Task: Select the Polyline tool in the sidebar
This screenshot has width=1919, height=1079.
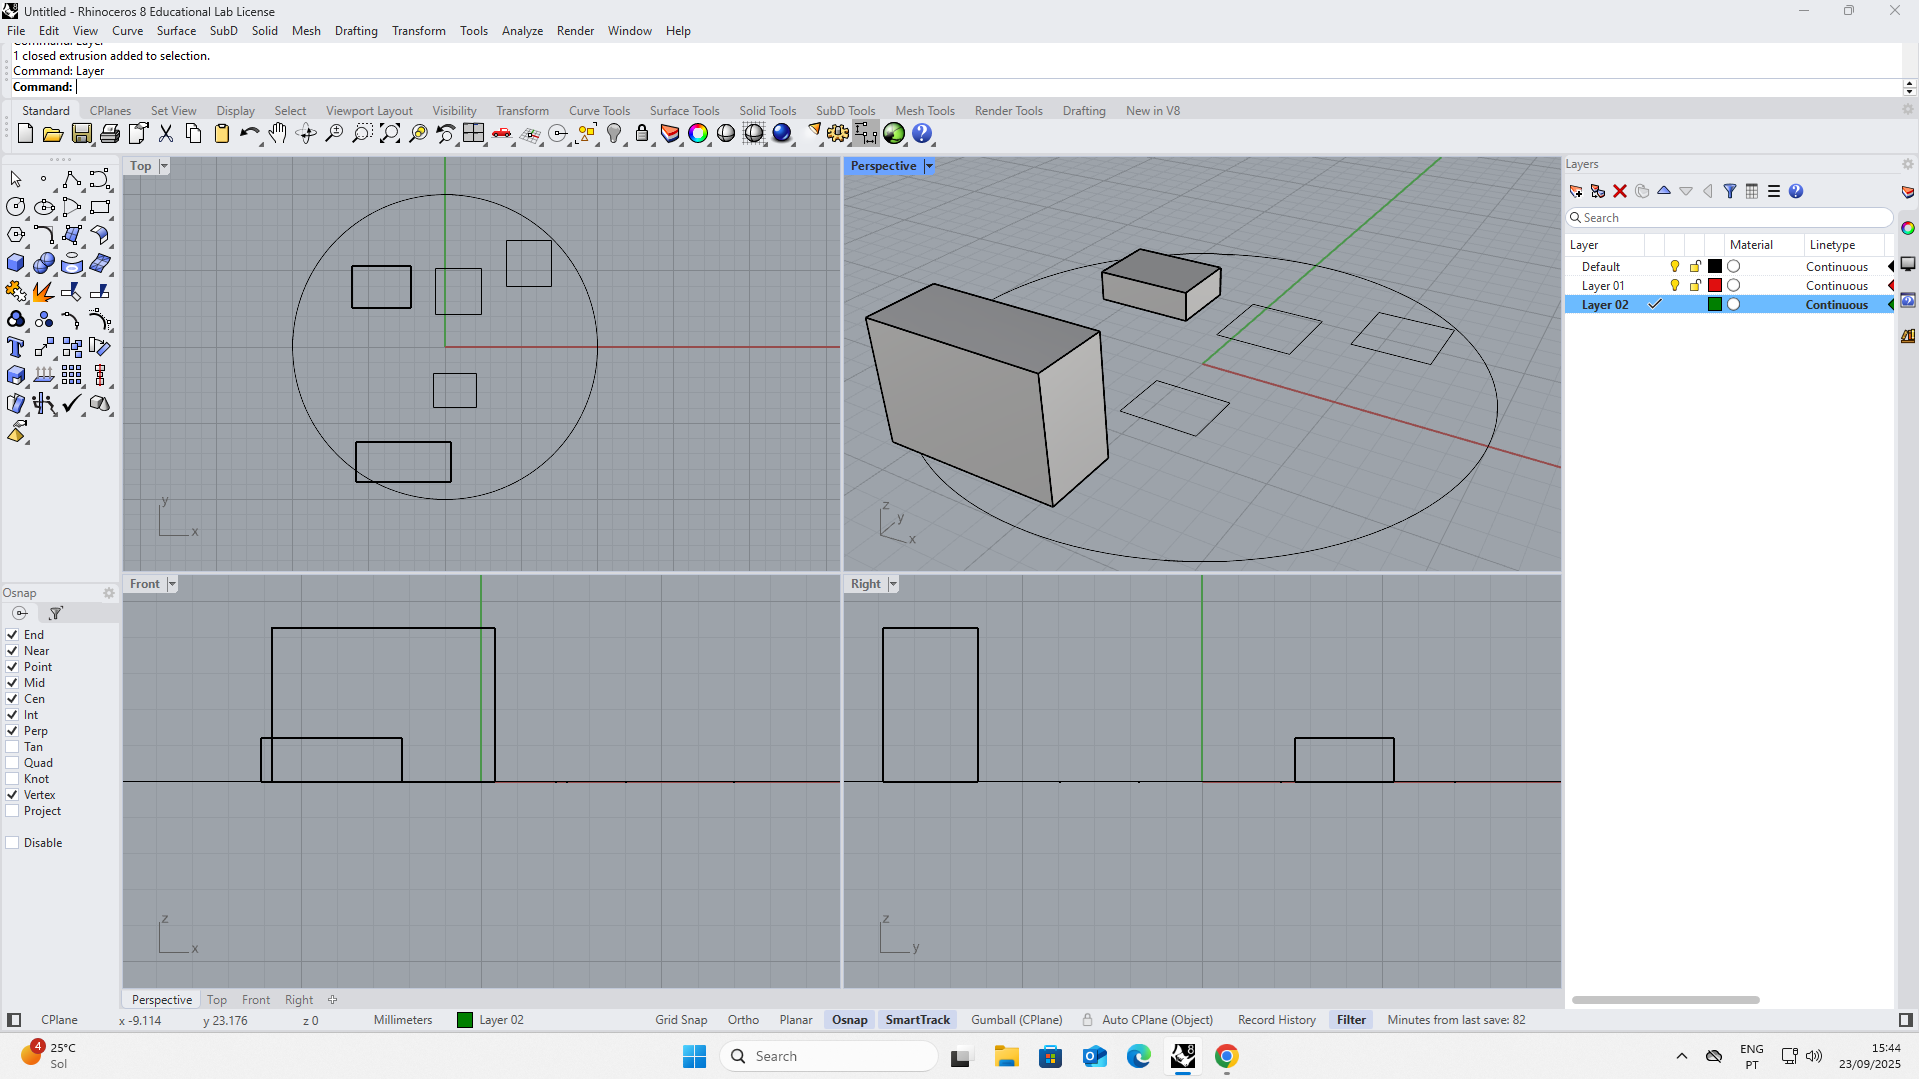Action: click(x=72, y=180)
